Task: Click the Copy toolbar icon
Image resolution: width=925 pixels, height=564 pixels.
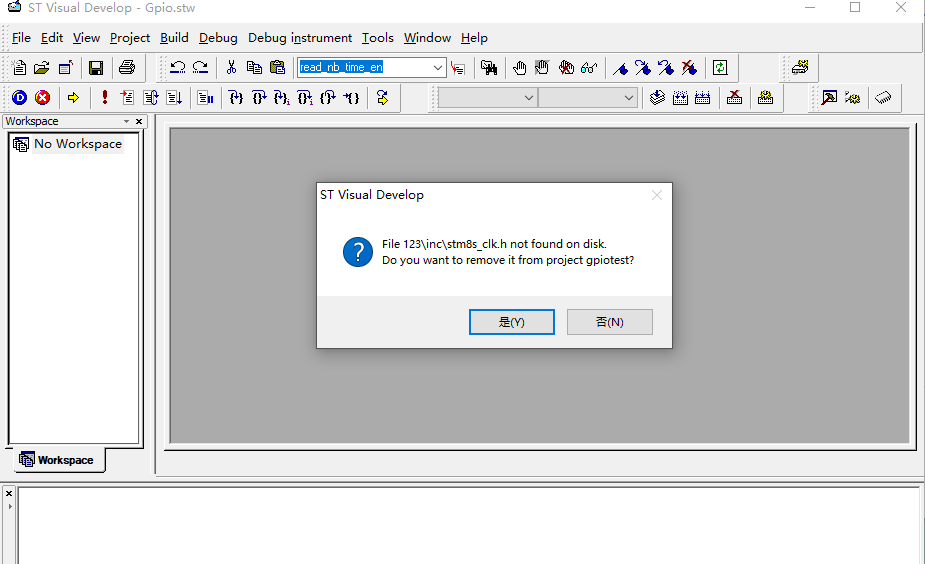Action: tap(254, 68)
